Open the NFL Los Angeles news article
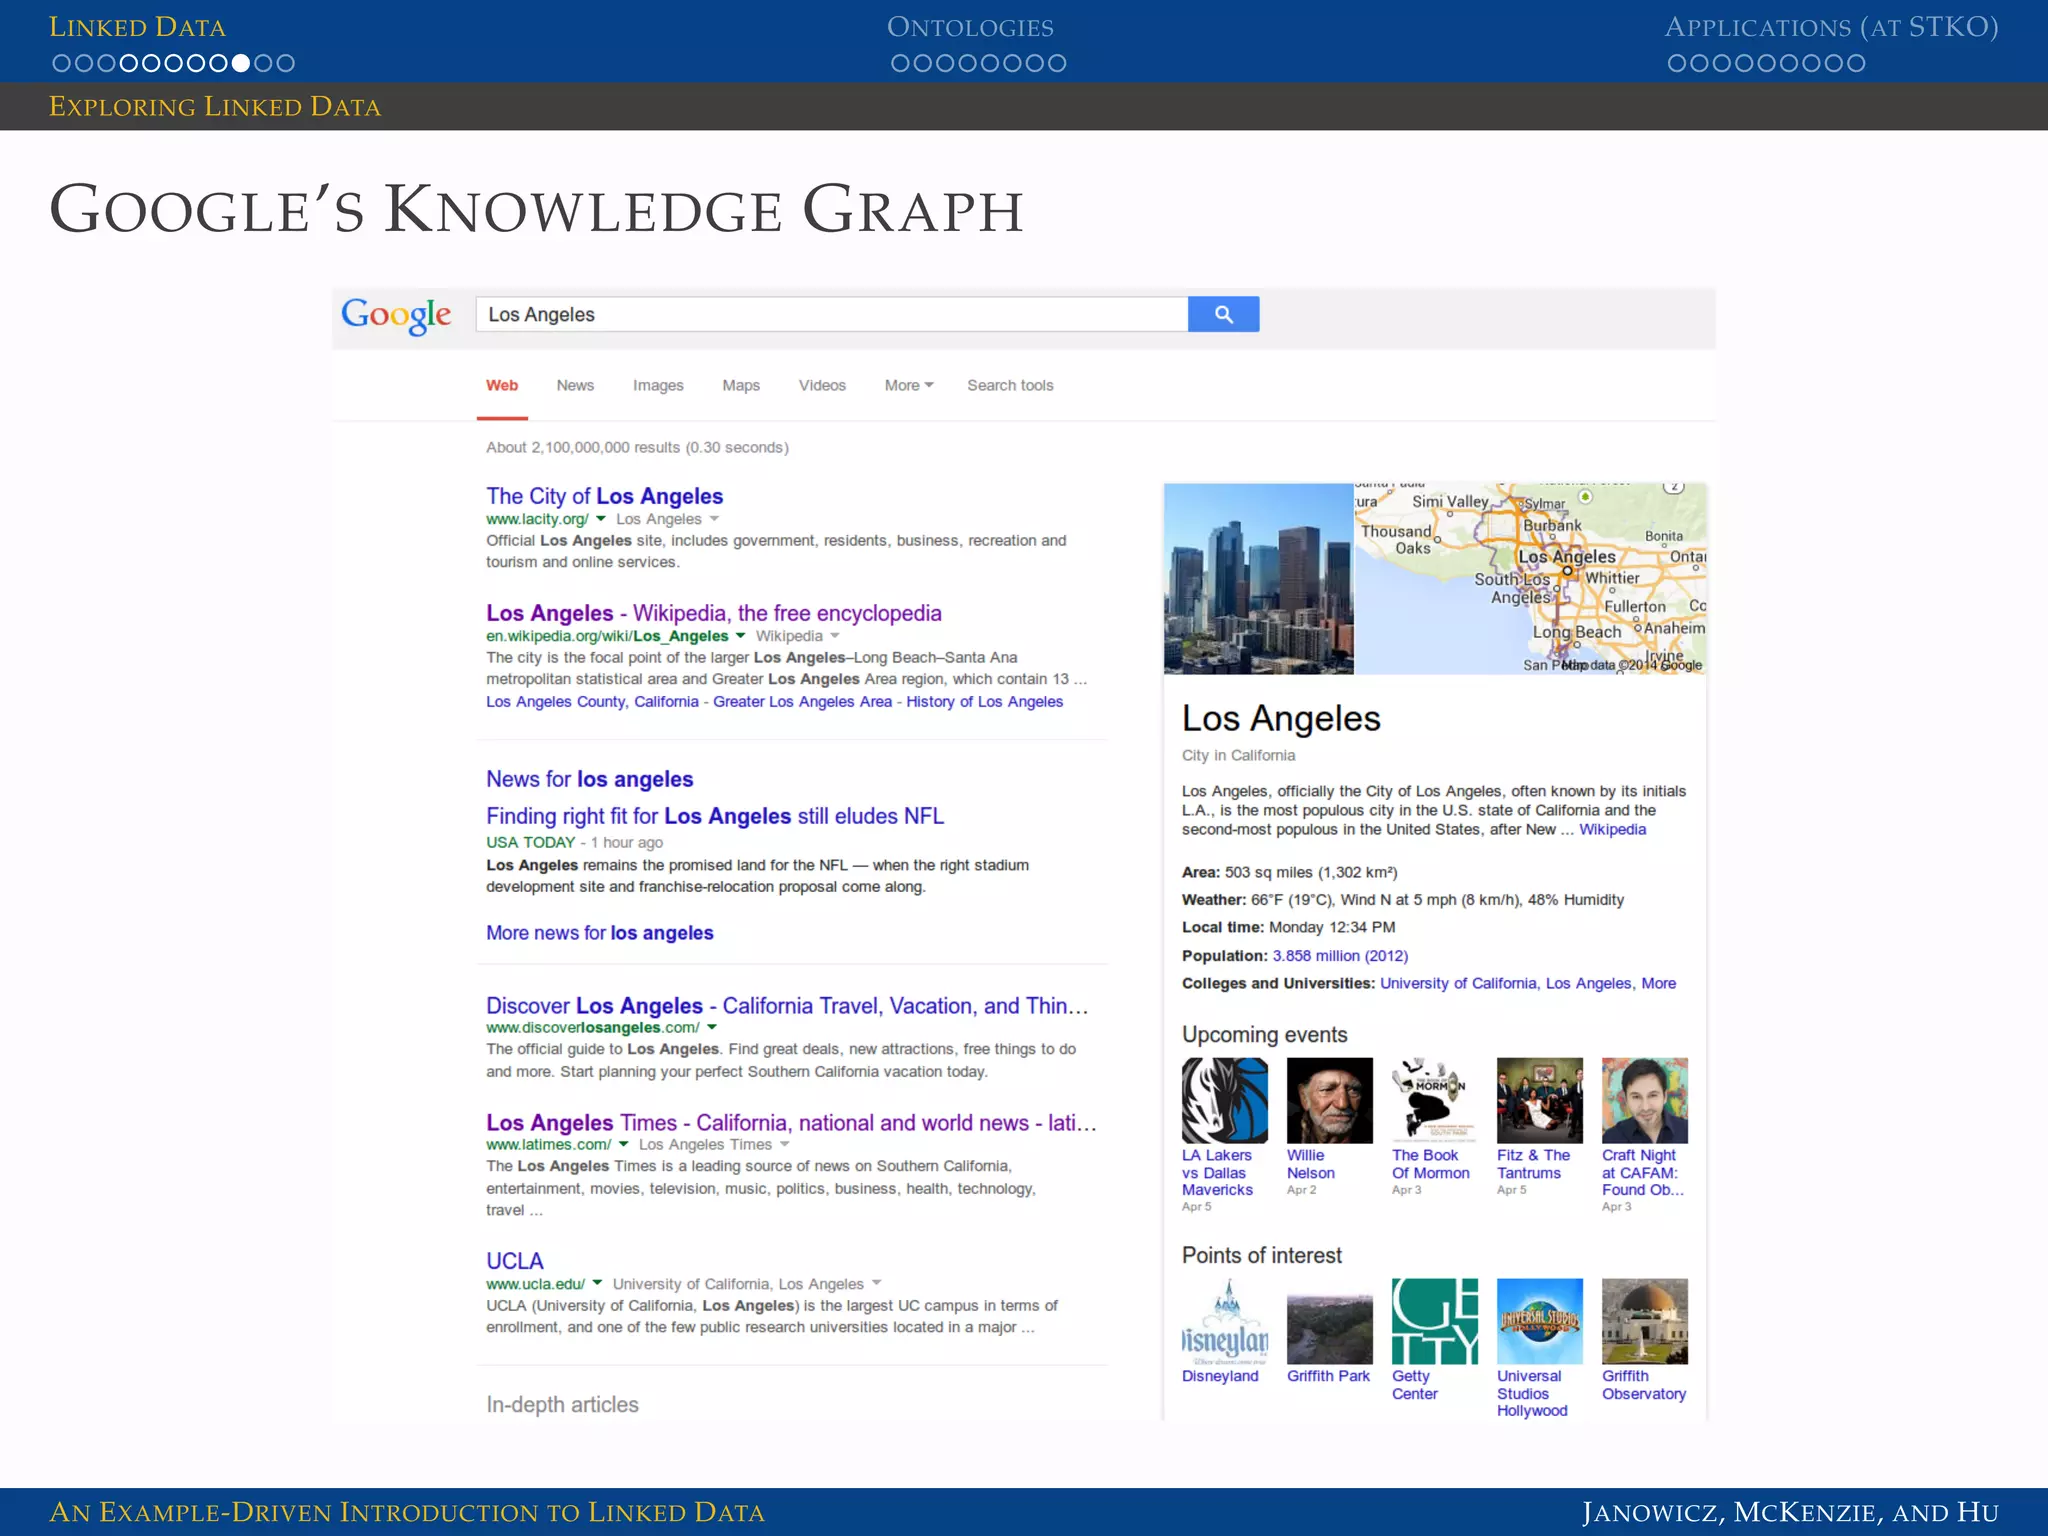2048x1536 pixels. [x=715, y=816]
